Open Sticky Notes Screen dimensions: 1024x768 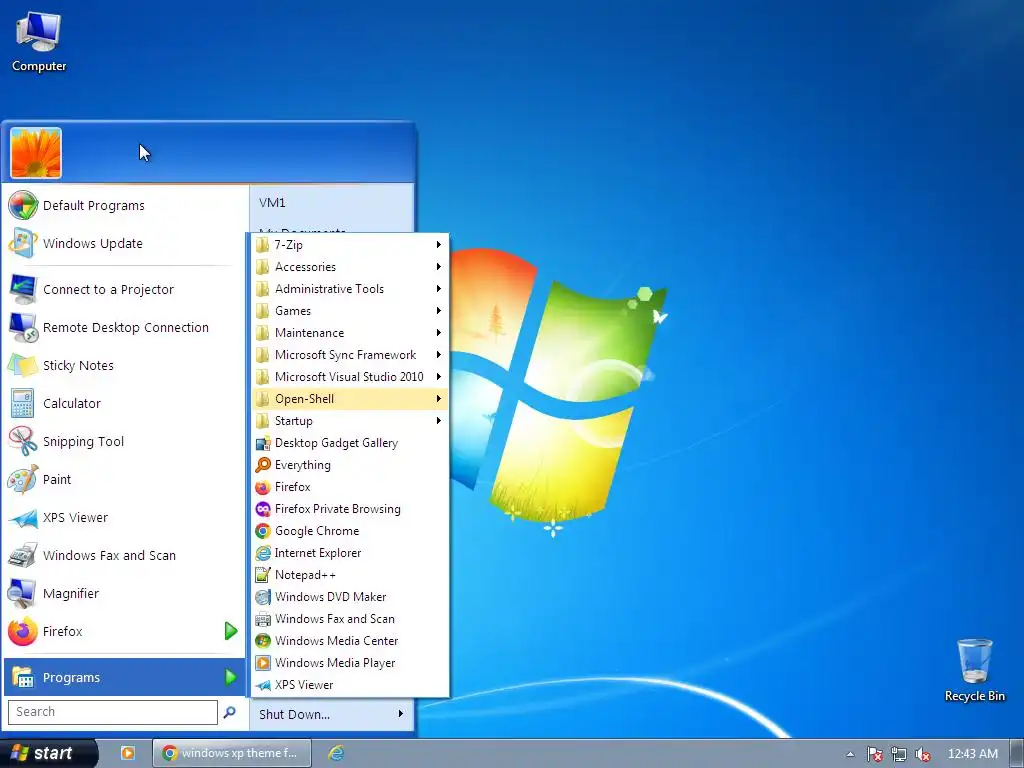click(x=123, y=366)
